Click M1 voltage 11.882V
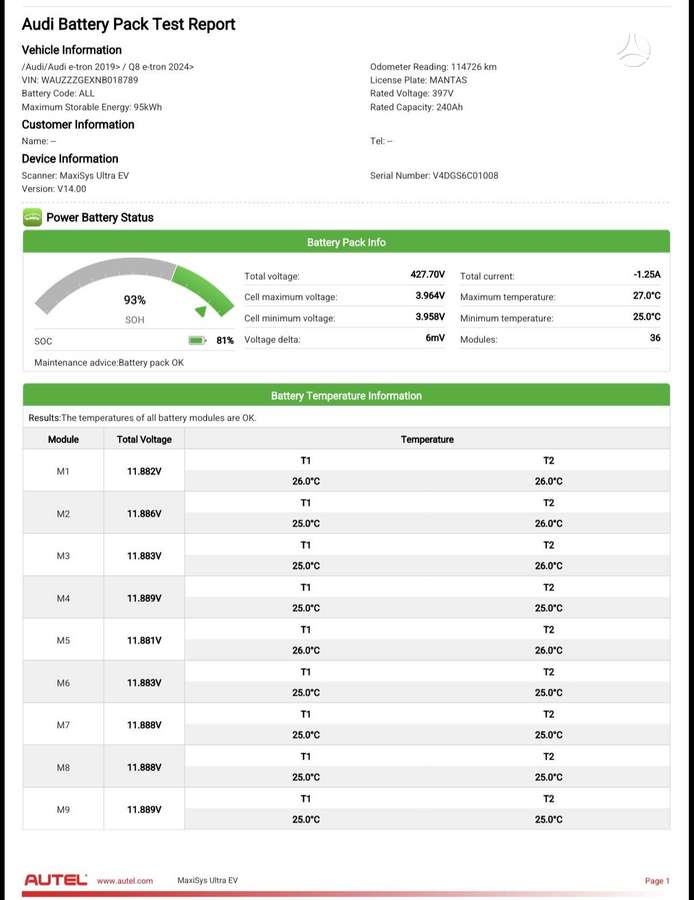694x900 pixels. pyautogui.click(x=144, y=471)
